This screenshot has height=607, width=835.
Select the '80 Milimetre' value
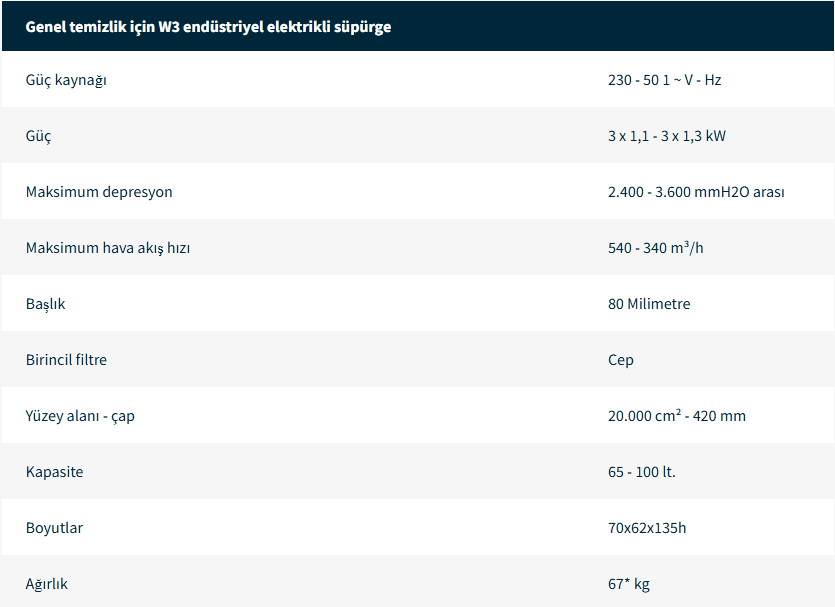pos(648,304)
